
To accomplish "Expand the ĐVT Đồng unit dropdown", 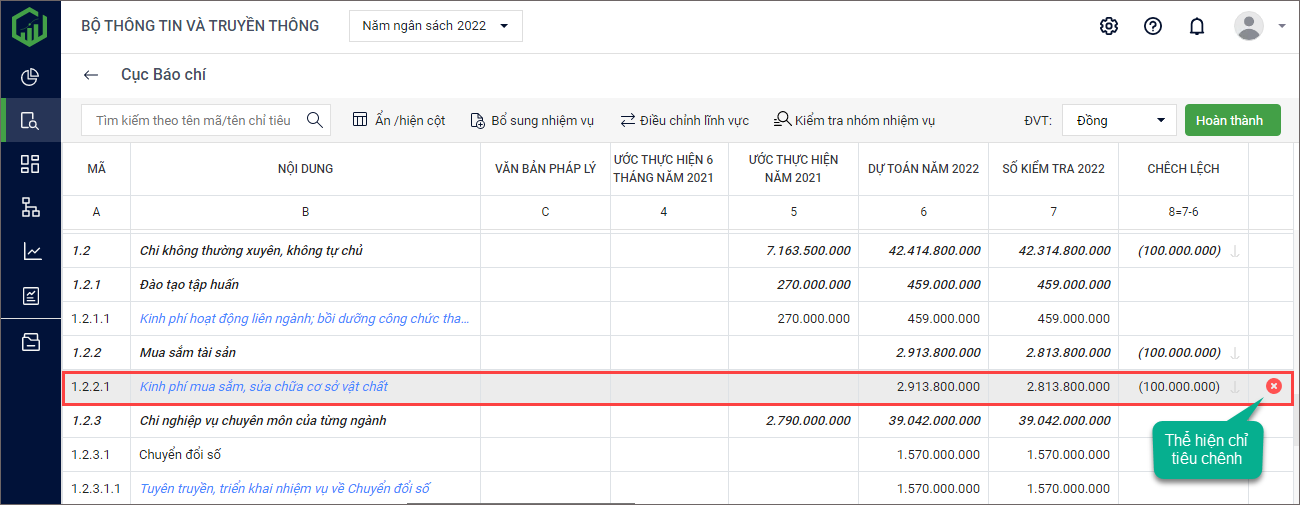I will [x=1119, y=120].
